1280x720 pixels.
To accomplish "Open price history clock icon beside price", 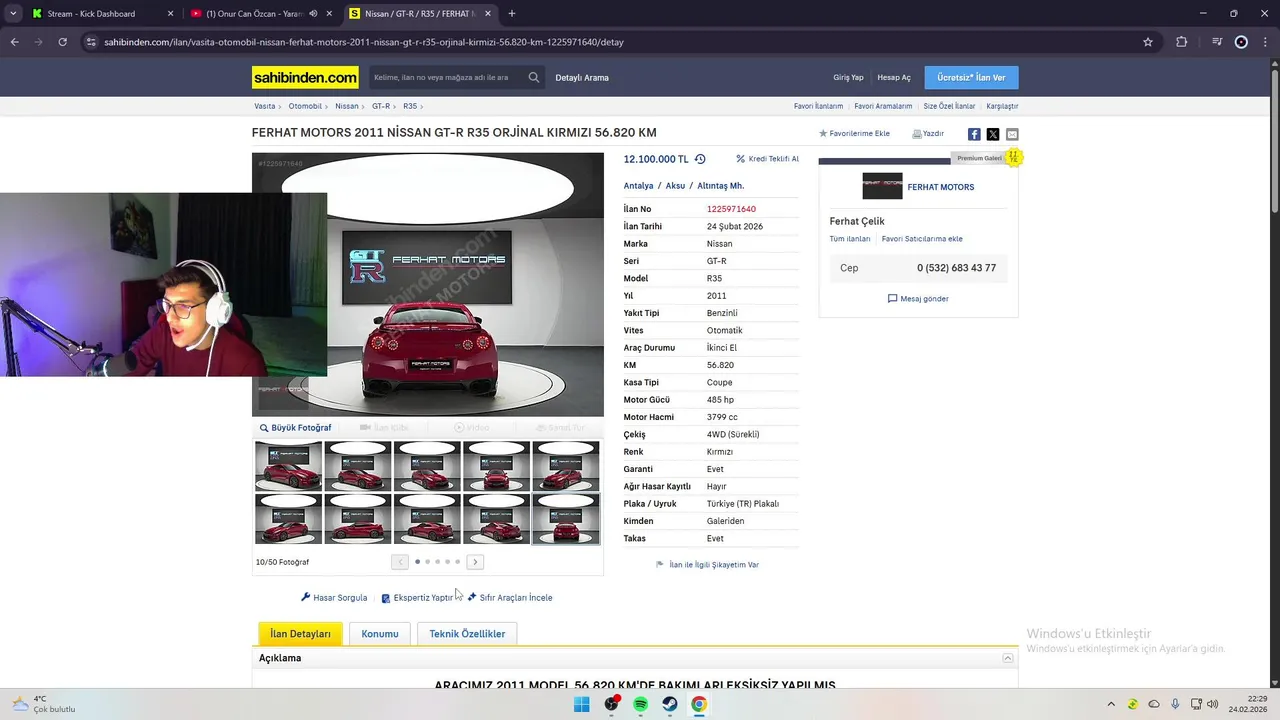I will click(x=700, y=159).
